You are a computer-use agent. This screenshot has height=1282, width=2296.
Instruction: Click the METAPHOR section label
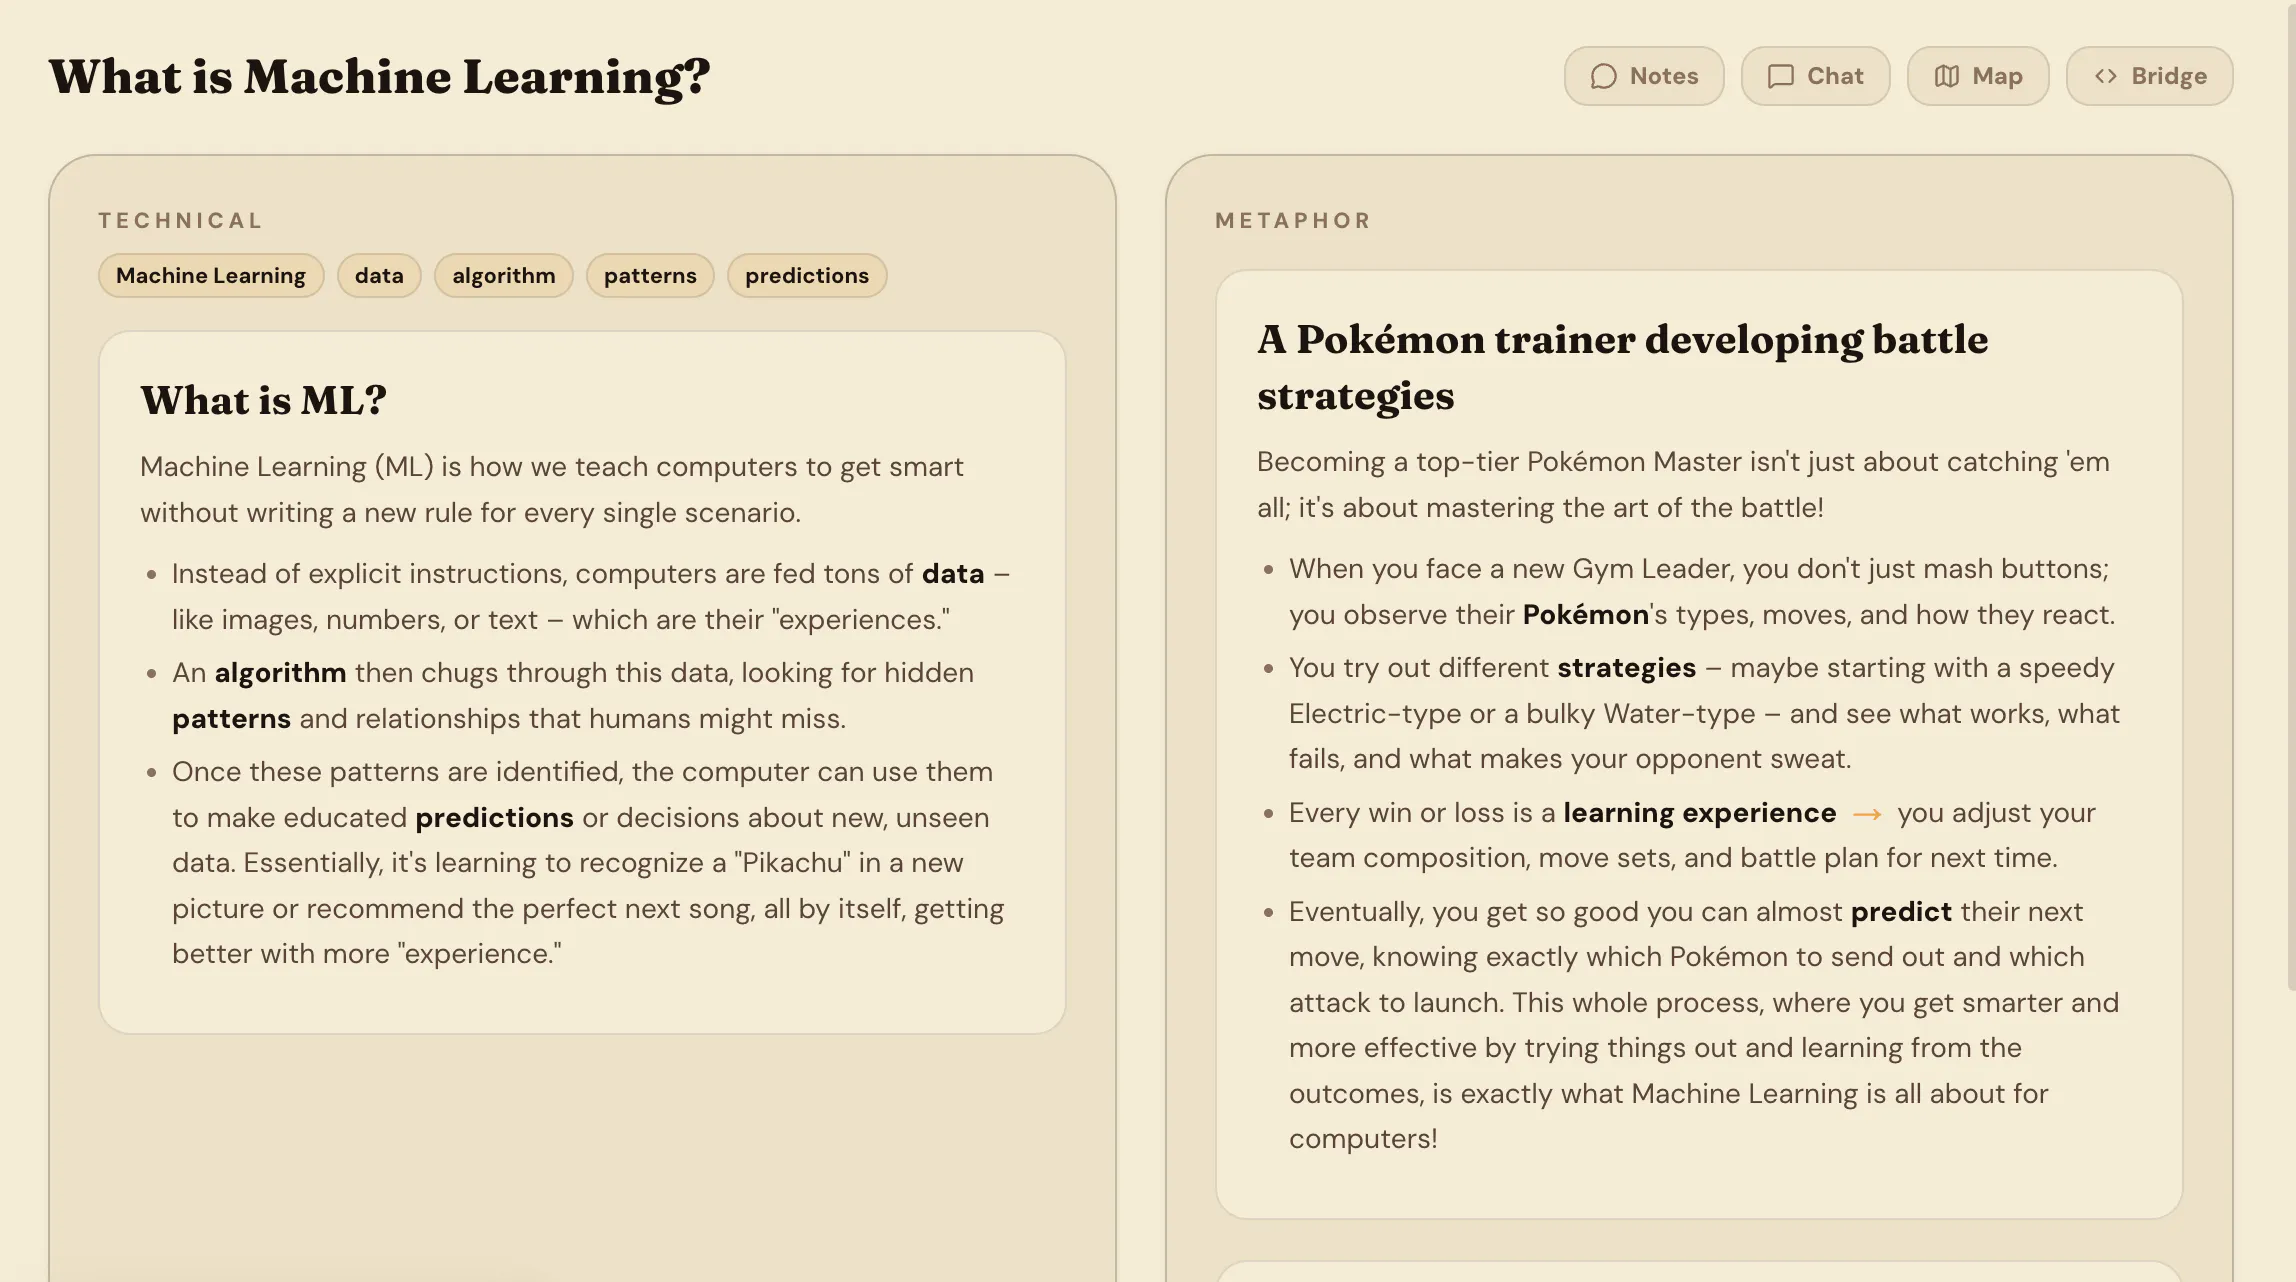pyautogui.click(x=1293, y=220)
